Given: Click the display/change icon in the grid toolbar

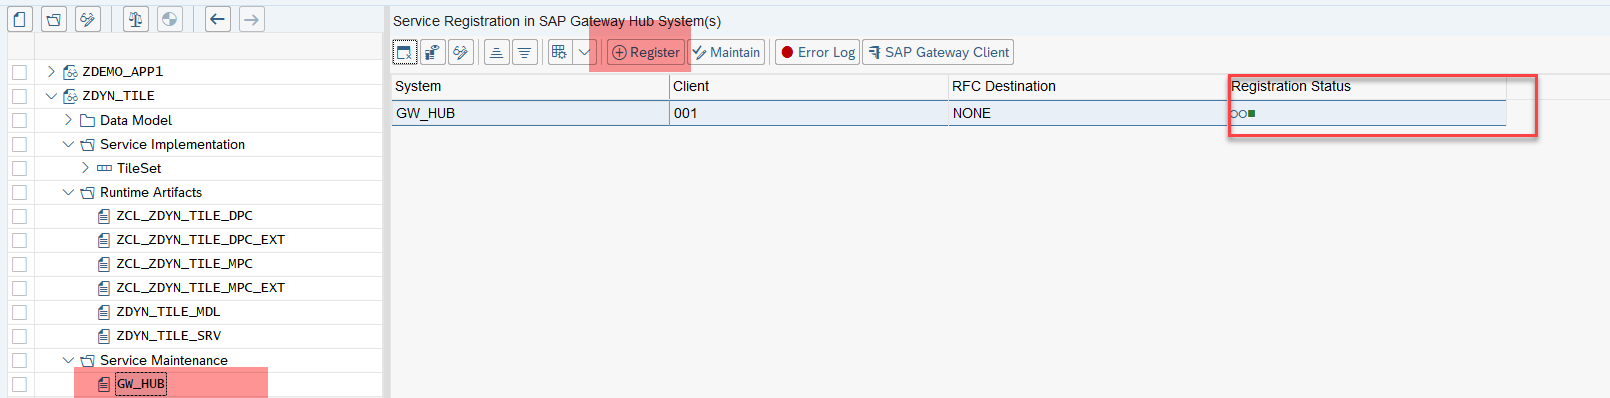Looking at the screenshot, I should [460, 52].
